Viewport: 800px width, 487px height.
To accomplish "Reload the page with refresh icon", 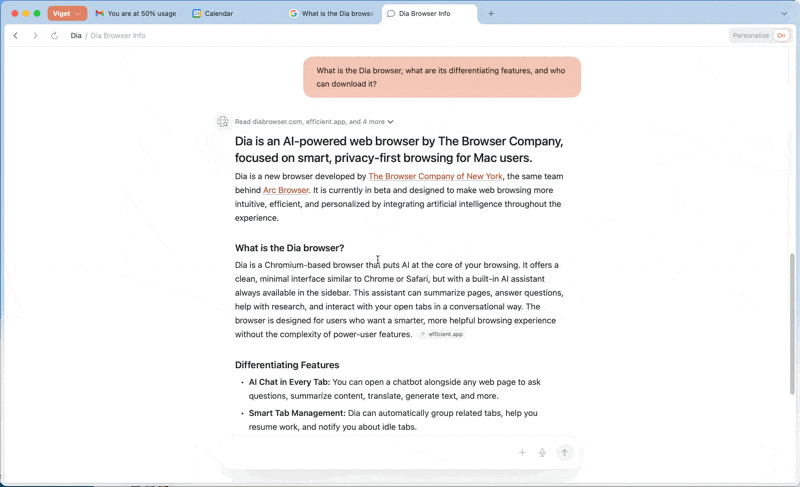I will click(x=55, y=36).
